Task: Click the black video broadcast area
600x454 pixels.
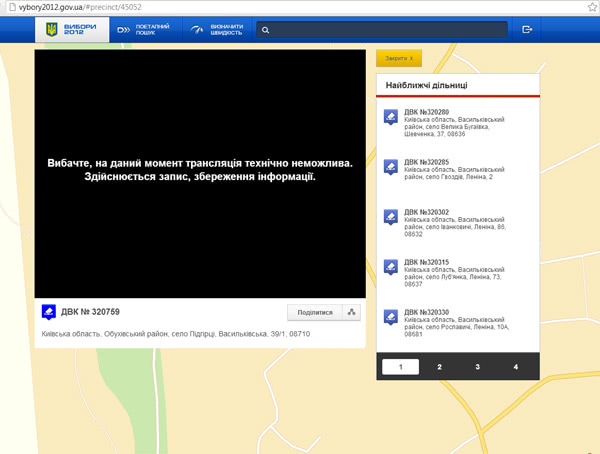Action: click(x=200, y=173)
